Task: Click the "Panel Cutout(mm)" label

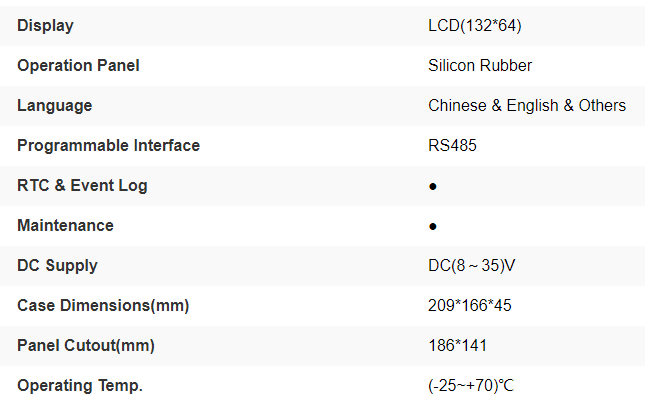Action: click(x=88, y=345)
